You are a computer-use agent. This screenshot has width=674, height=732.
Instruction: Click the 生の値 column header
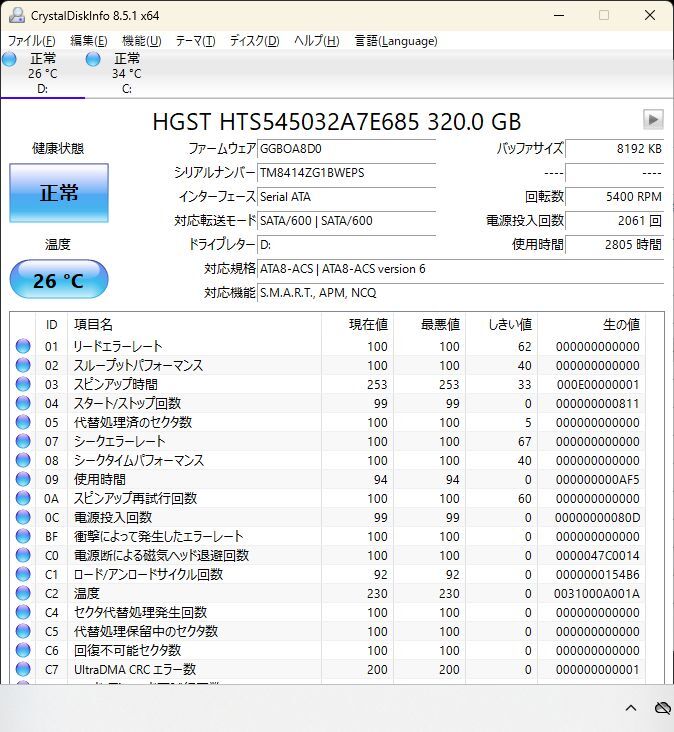591,324
